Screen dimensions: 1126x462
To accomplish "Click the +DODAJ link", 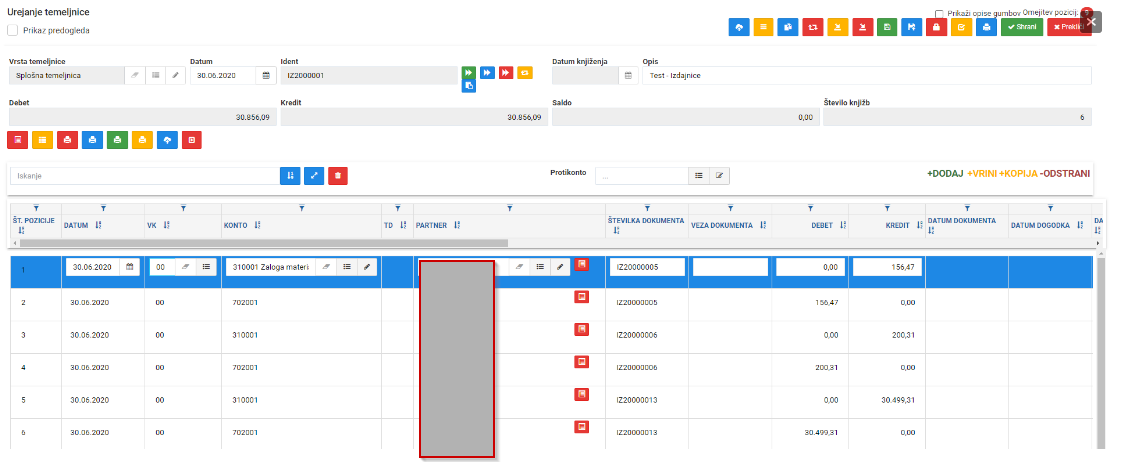I will click(945, 174).
